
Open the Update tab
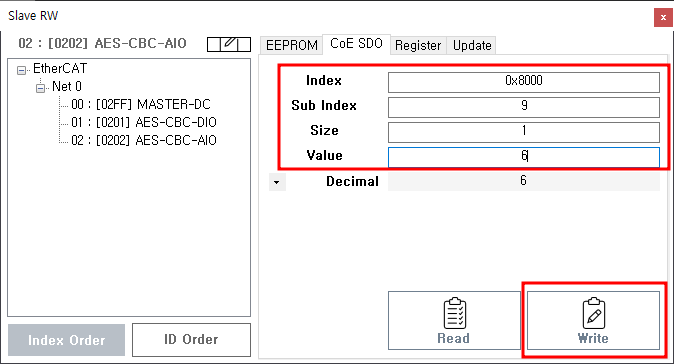[472, 45]
